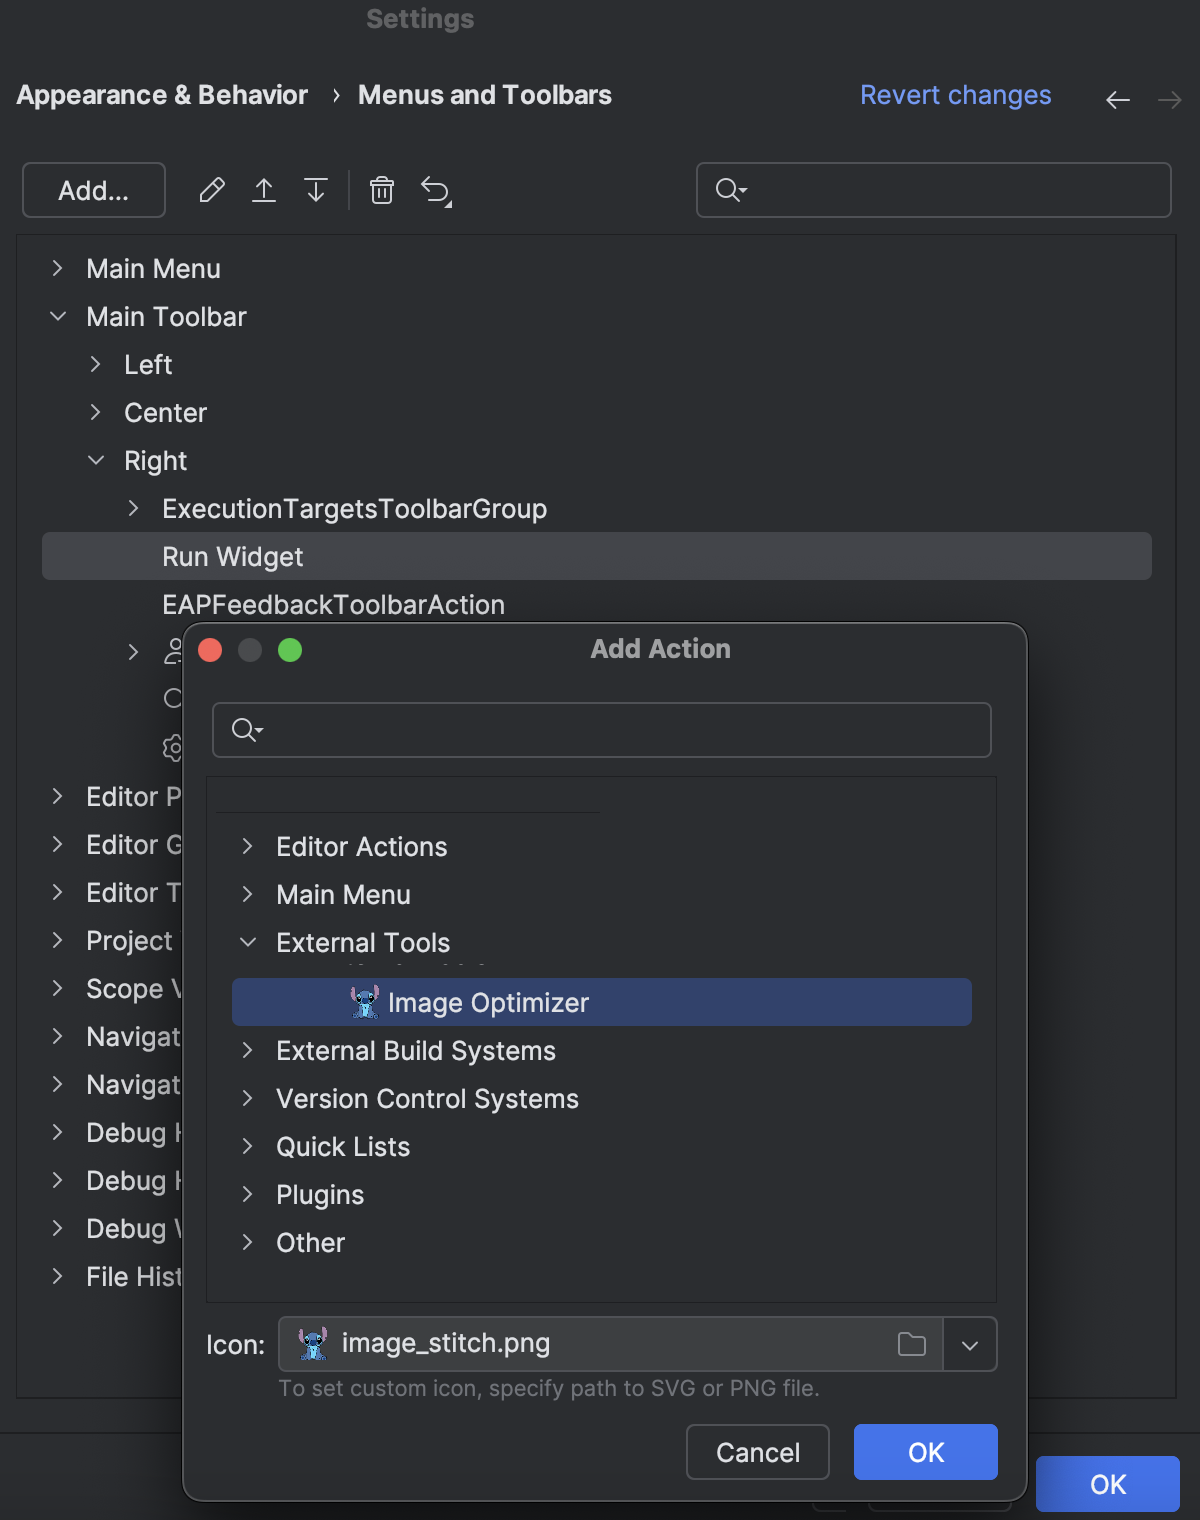Click the Stitch icon beside Image Optimizer
The image size is (1200, 1520).
(365, 1002)
